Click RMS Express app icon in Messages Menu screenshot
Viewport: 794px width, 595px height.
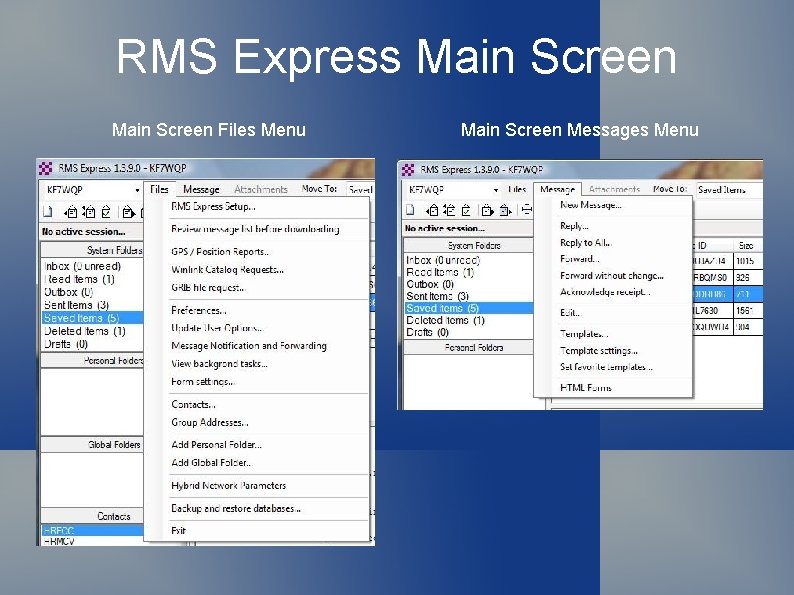tap(408, 170)
